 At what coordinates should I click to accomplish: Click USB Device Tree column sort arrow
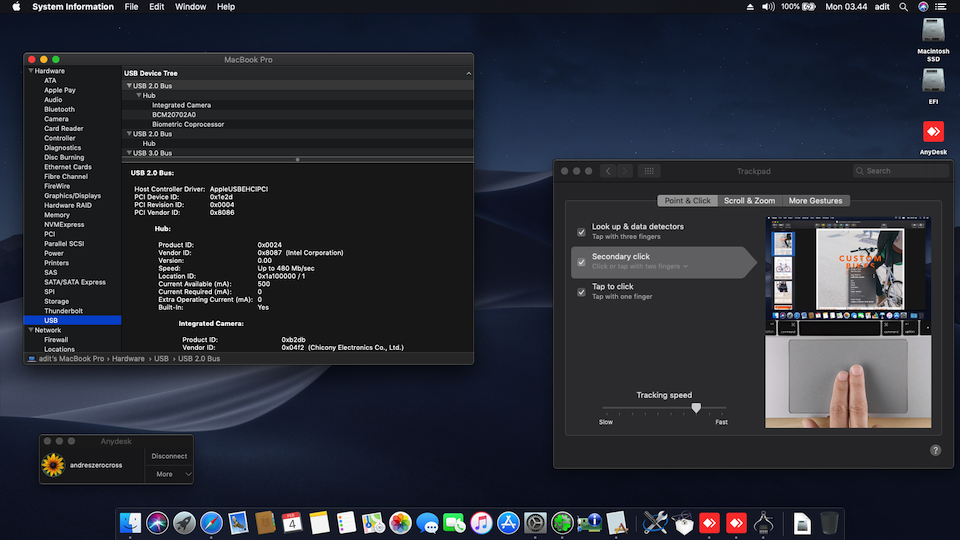[468, 73]
